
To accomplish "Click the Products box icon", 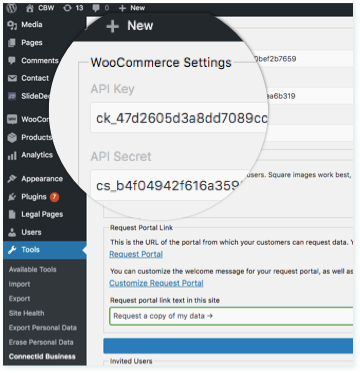I will (x=12, y=137).
